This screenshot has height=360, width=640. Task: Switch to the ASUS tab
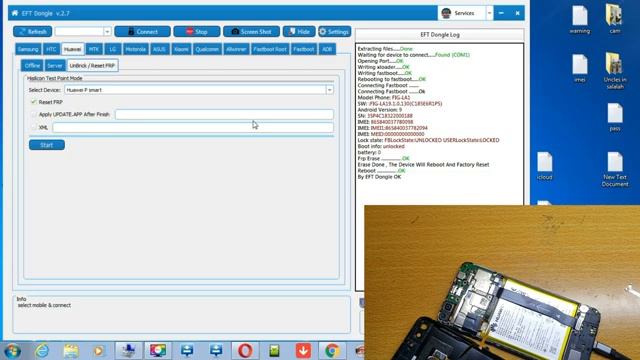(x=159, y=49)
